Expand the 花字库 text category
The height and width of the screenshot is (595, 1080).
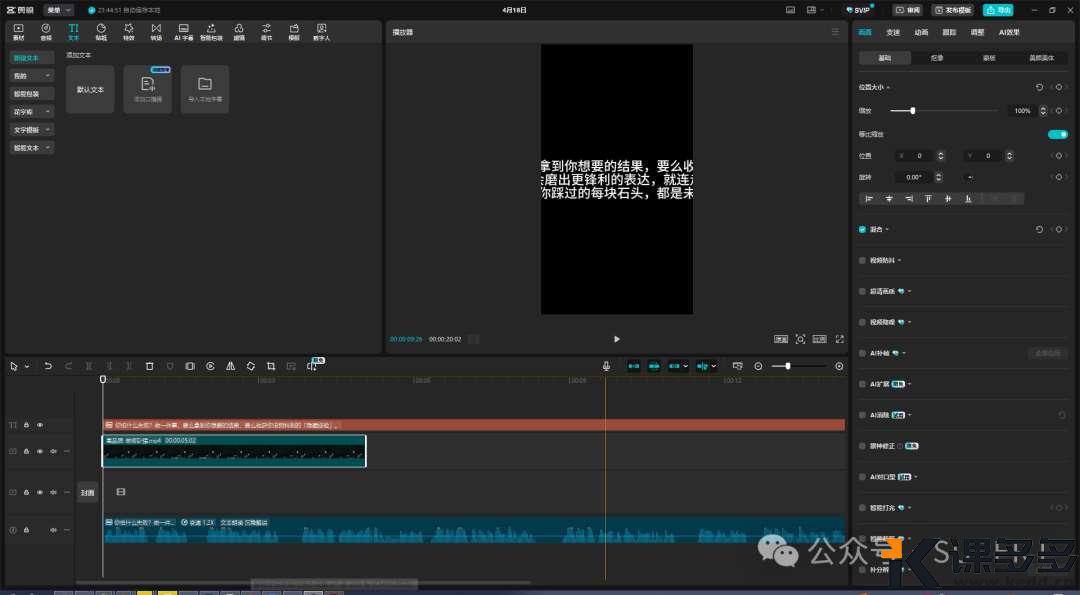tap(32, 112)
